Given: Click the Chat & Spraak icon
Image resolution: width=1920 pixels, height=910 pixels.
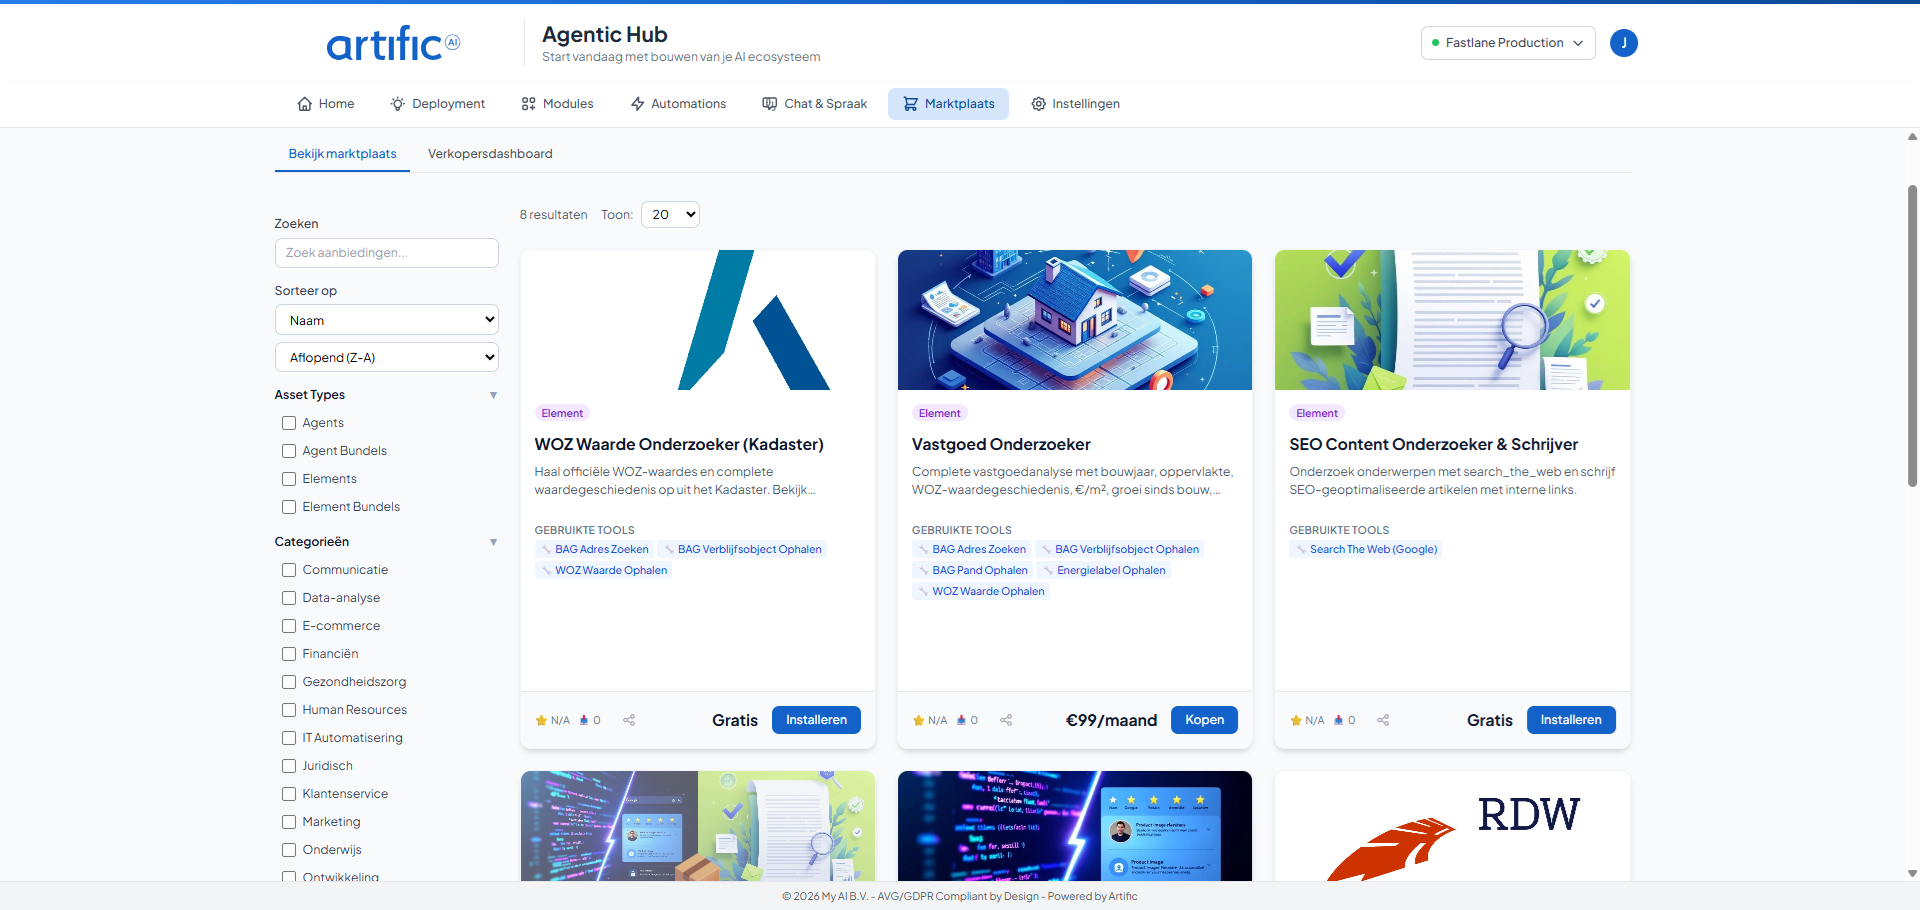Looking at the screenshot, I should pyautogui.click(x=770, y=104).
